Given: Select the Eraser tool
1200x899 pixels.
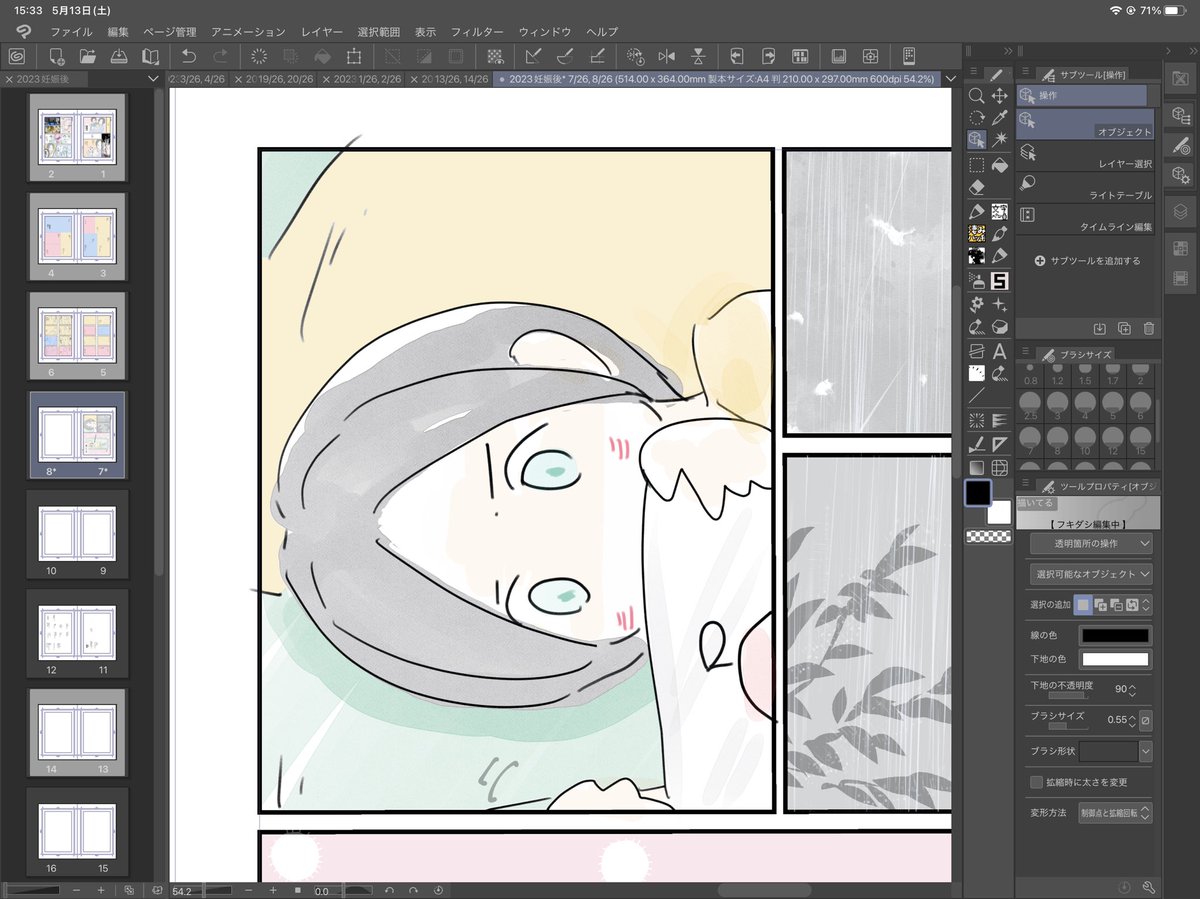Looking at the screenshot, I should tap(977, 187).
